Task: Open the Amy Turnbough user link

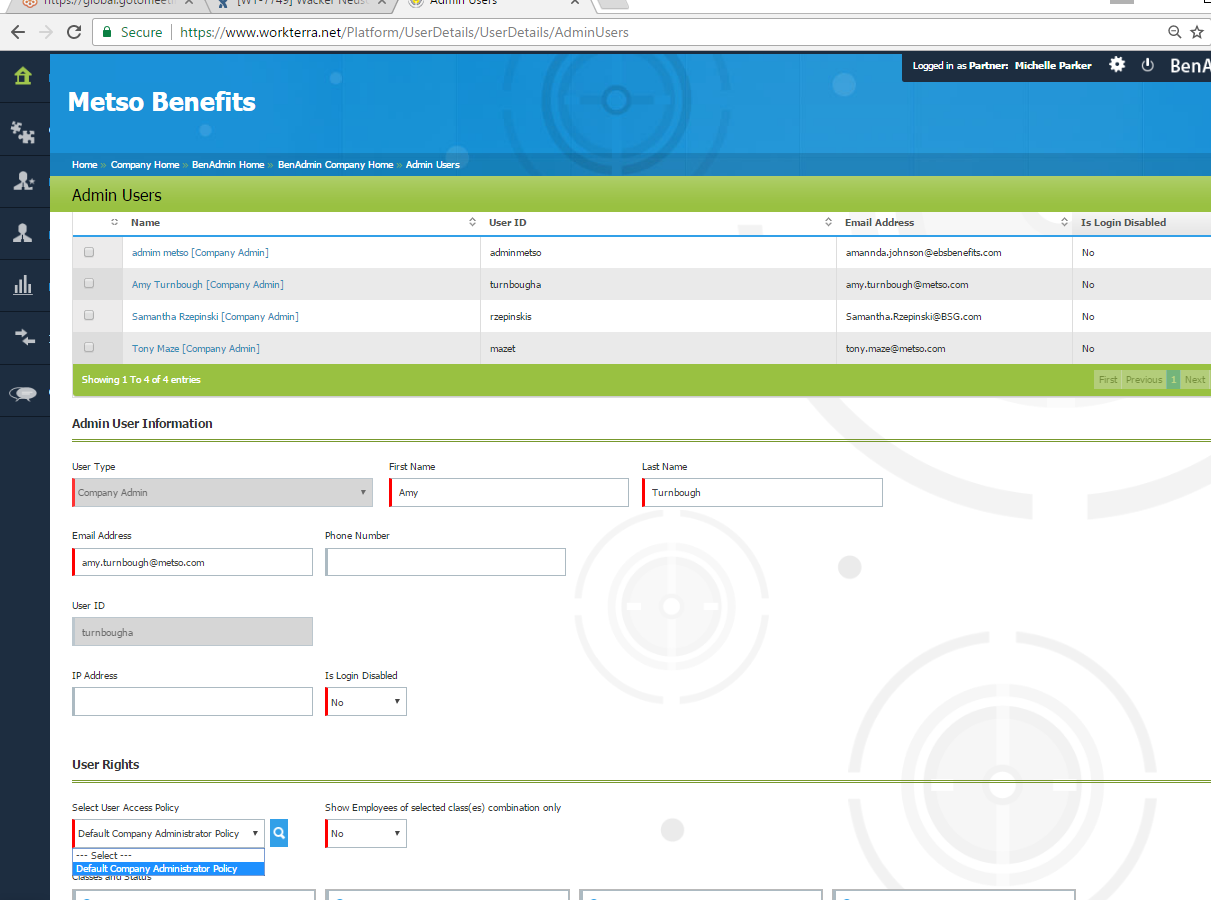Action: (208, 285)
